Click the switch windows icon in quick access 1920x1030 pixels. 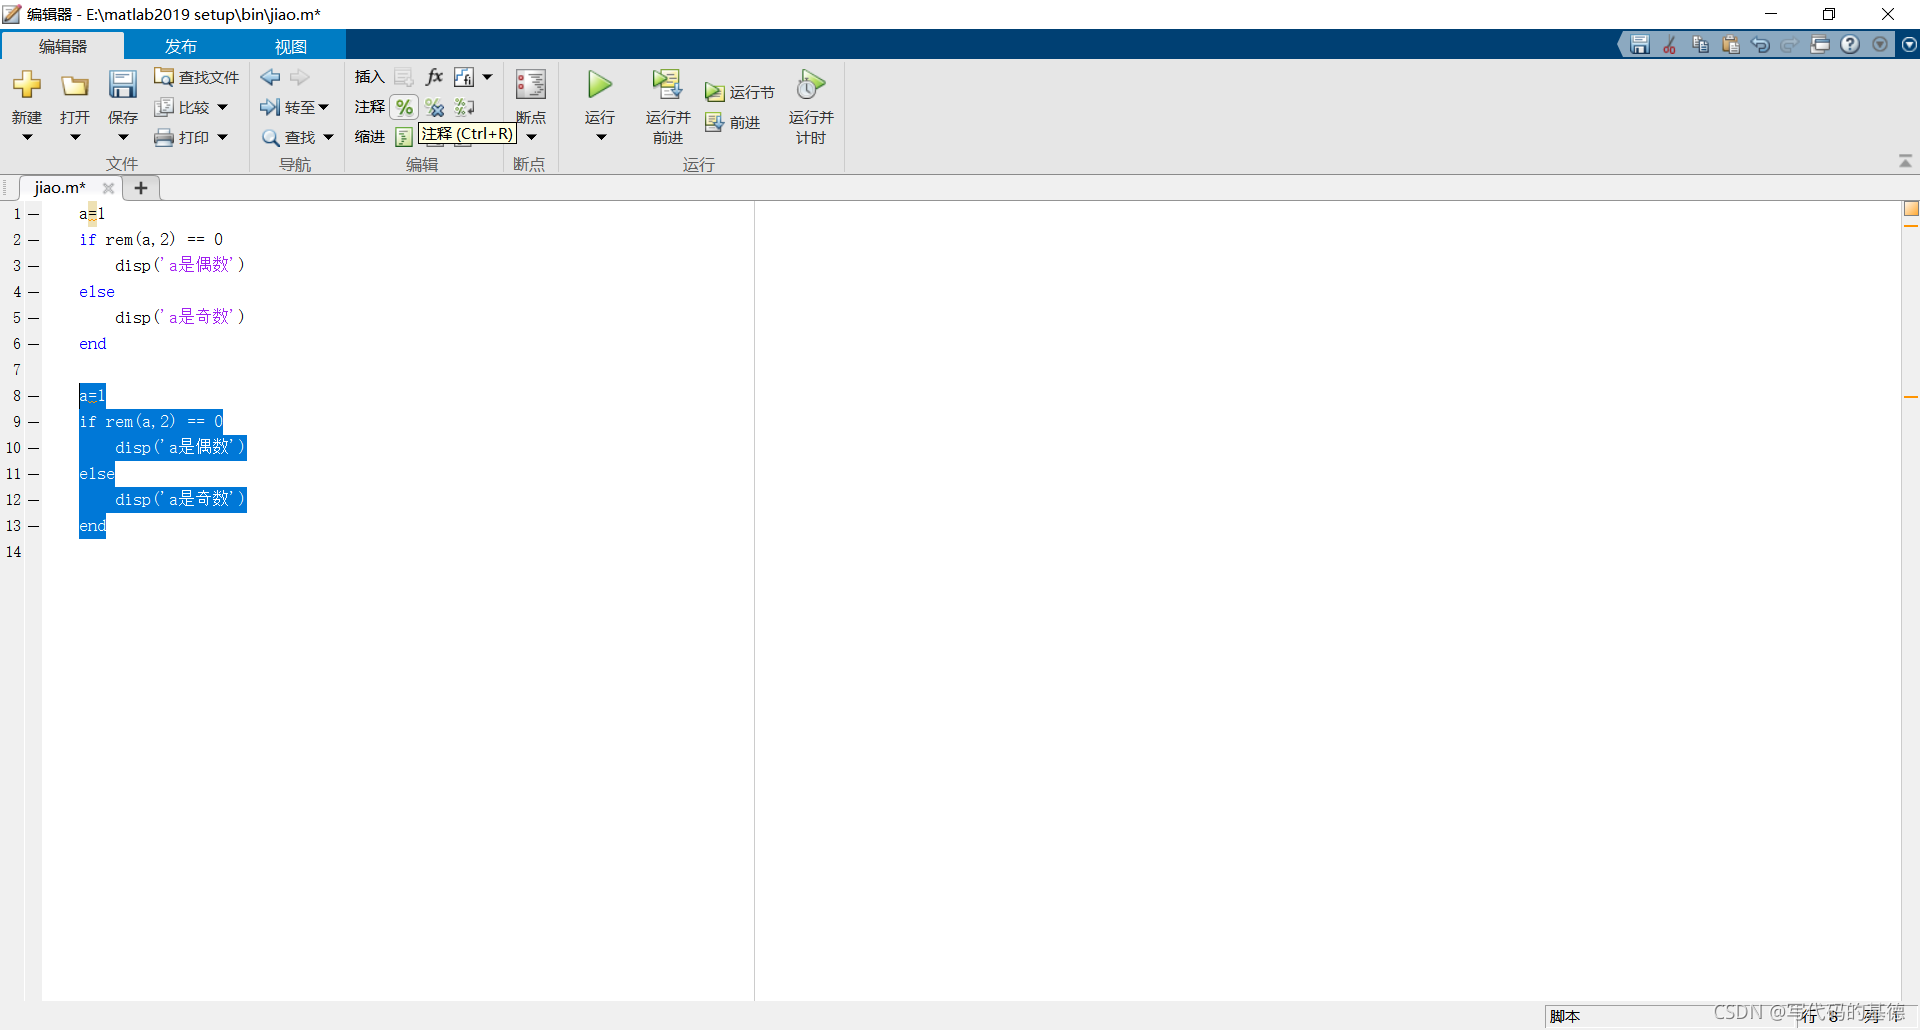tap(1820, 44)
